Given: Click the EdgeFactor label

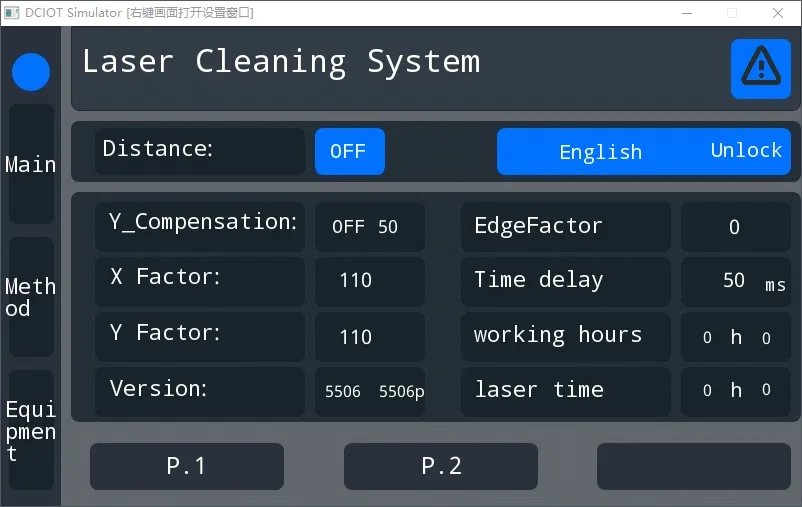Looking at the screenshot, I should 538,226.
